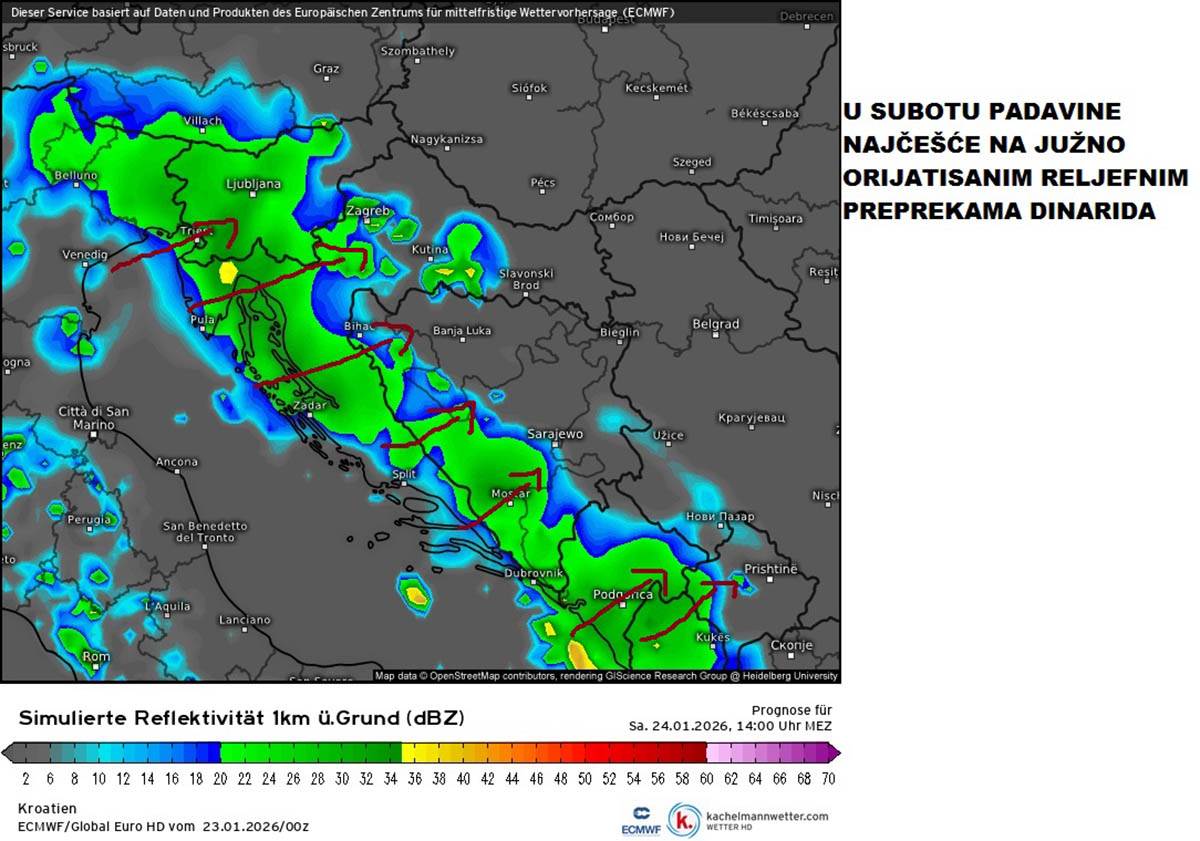The height and width of the screenshot is (841, 1200).
Task: Click the Belgrad city marker
Action: [715, 337]
